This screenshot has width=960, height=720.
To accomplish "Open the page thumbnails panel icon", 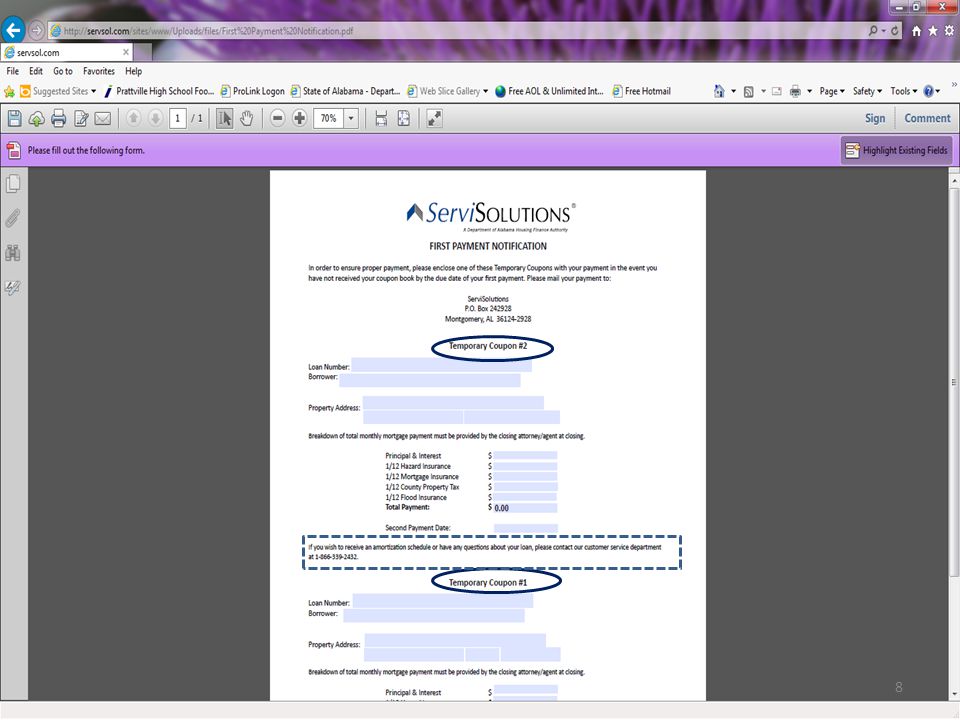I will point(13,184).
